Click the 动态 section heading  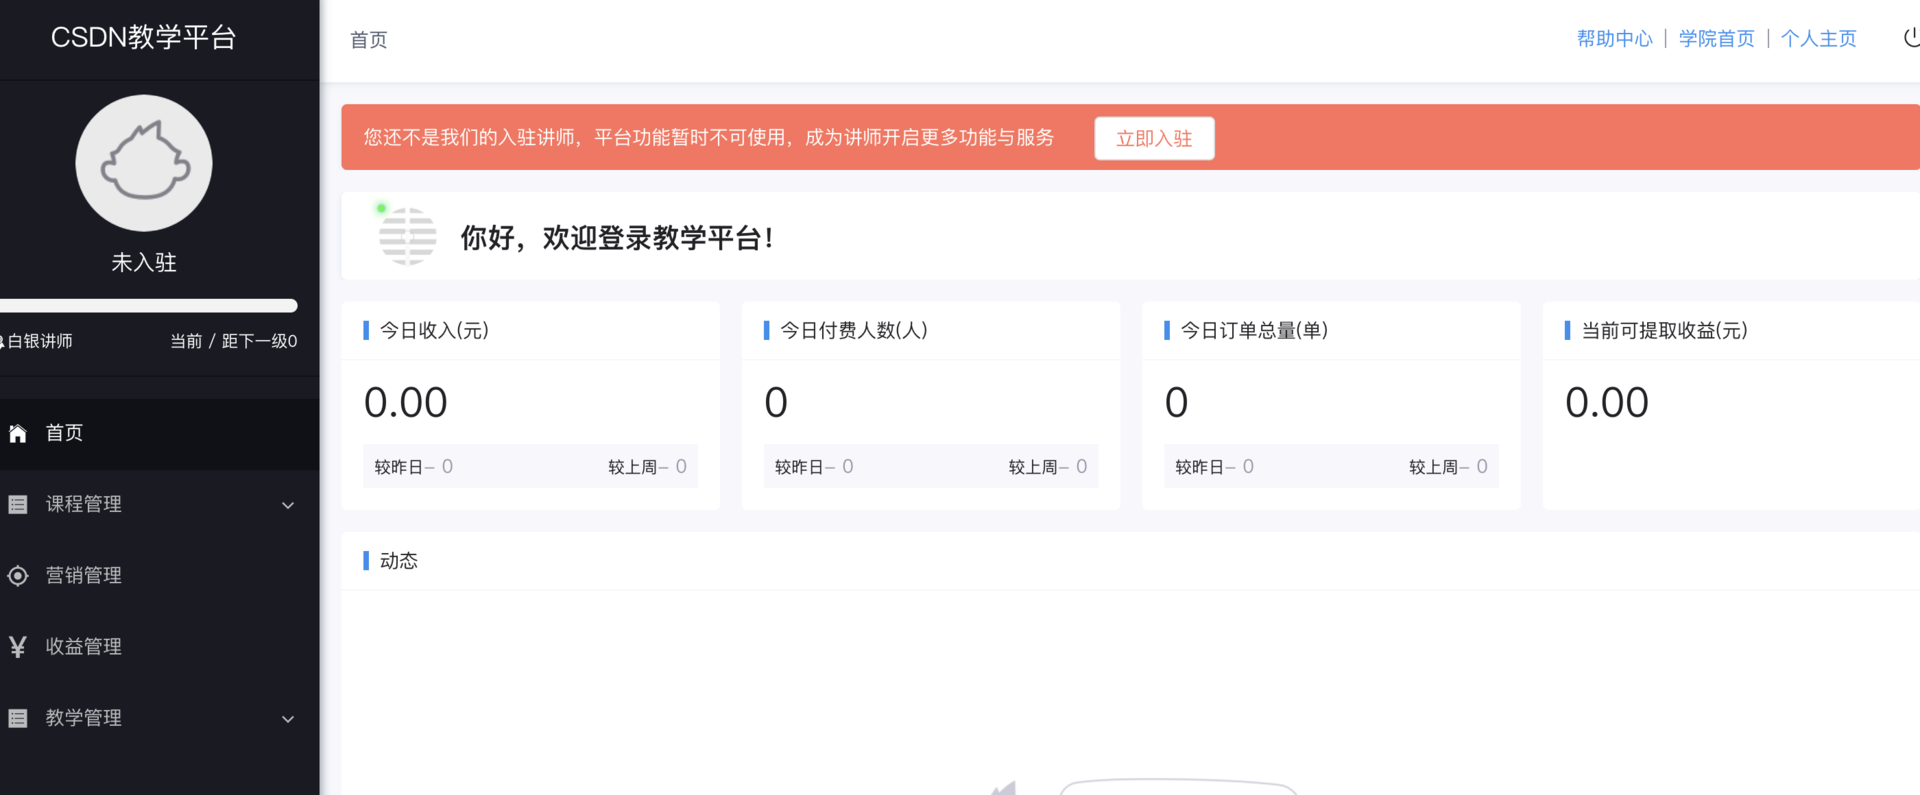(x=398, y=561)
